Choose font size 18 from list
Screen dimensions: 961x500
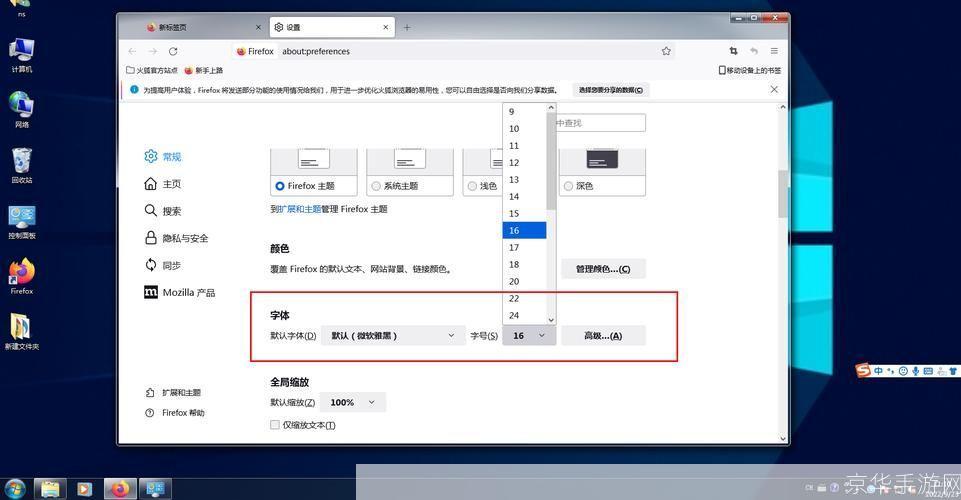pyautogui.click(x=524, y=265)
